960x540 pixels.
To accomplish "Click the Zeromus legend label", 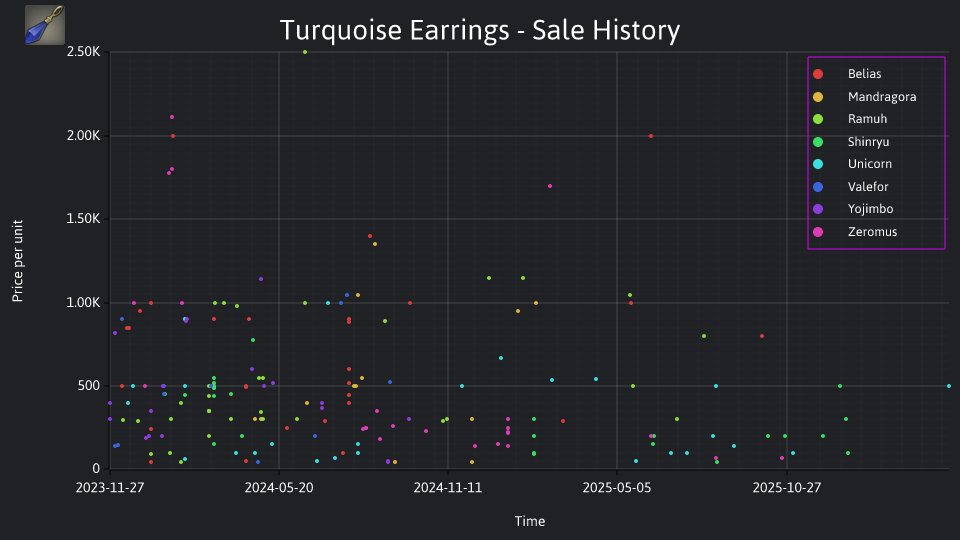I will pyautogui.click(x=872, y=232).
